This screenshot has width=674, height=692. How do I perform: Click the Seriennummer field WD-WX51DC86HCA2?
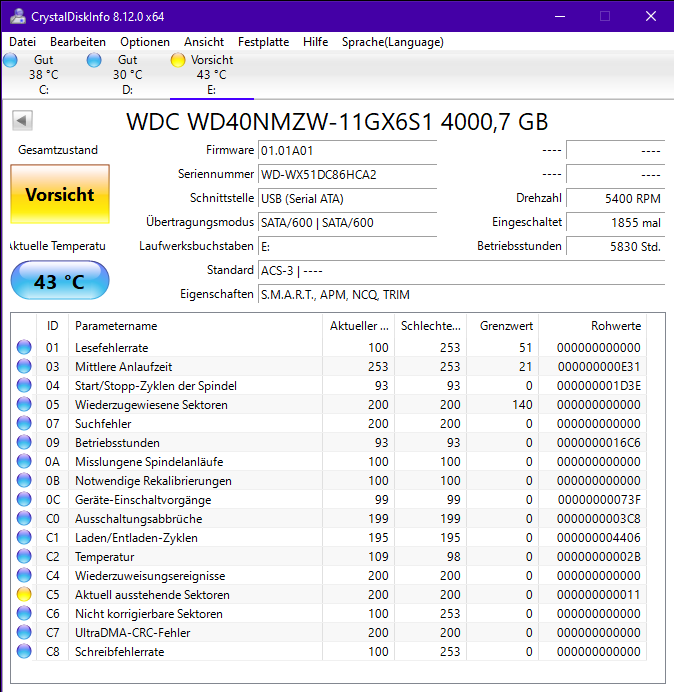click(x=347, y=174)
